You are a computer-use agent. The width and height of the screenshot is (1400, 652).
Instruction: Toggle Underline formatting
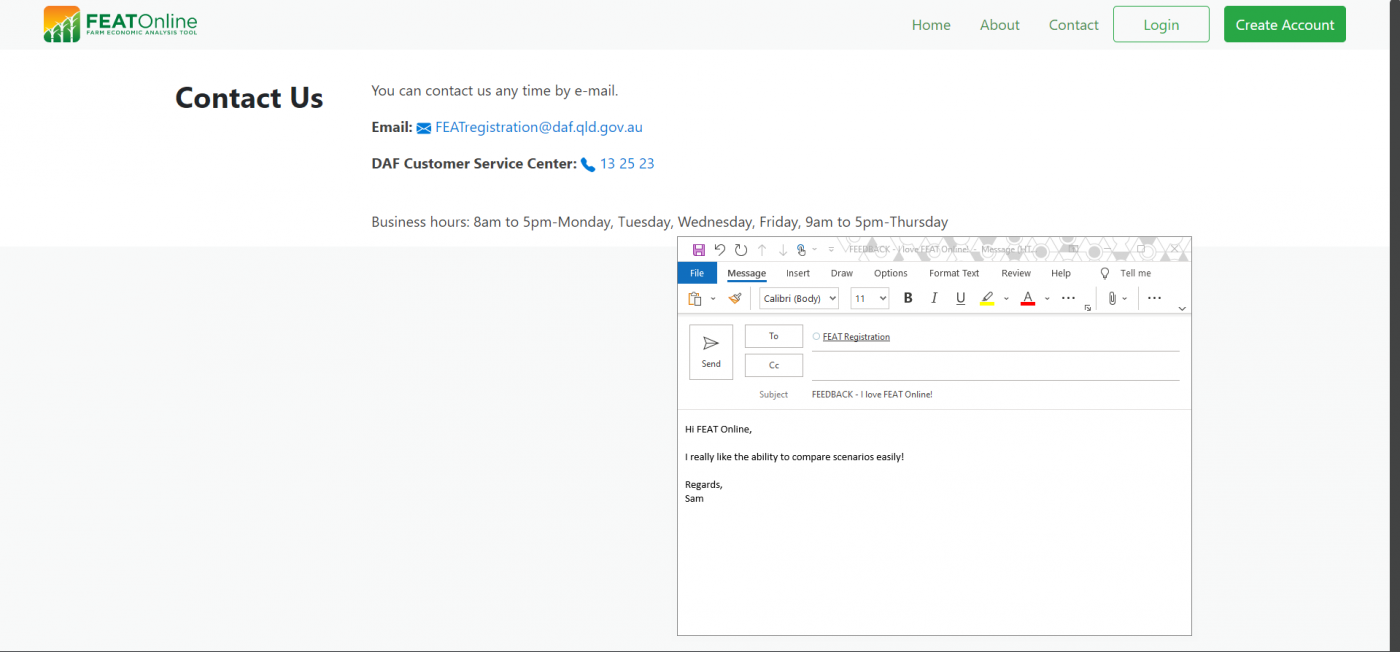click(x=960, y=298)
